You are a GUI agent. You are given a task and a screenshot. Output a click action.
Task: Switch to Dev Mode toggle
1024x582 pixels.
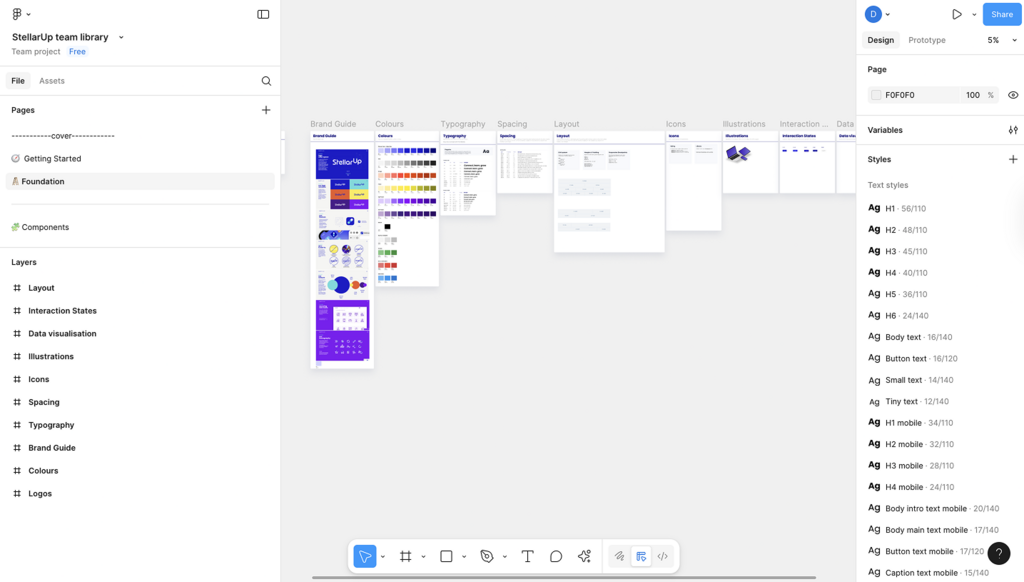(x=662, y=556)
